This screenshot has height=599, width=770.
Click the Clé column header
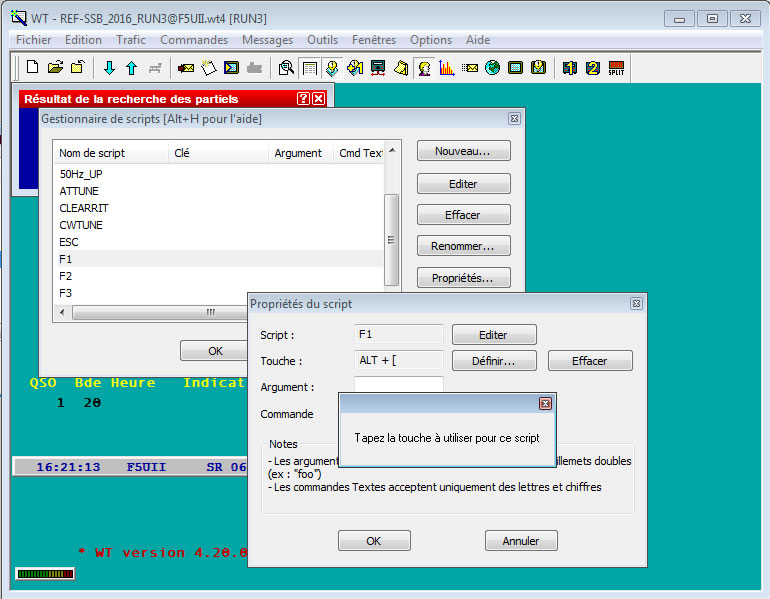[182, 153]
